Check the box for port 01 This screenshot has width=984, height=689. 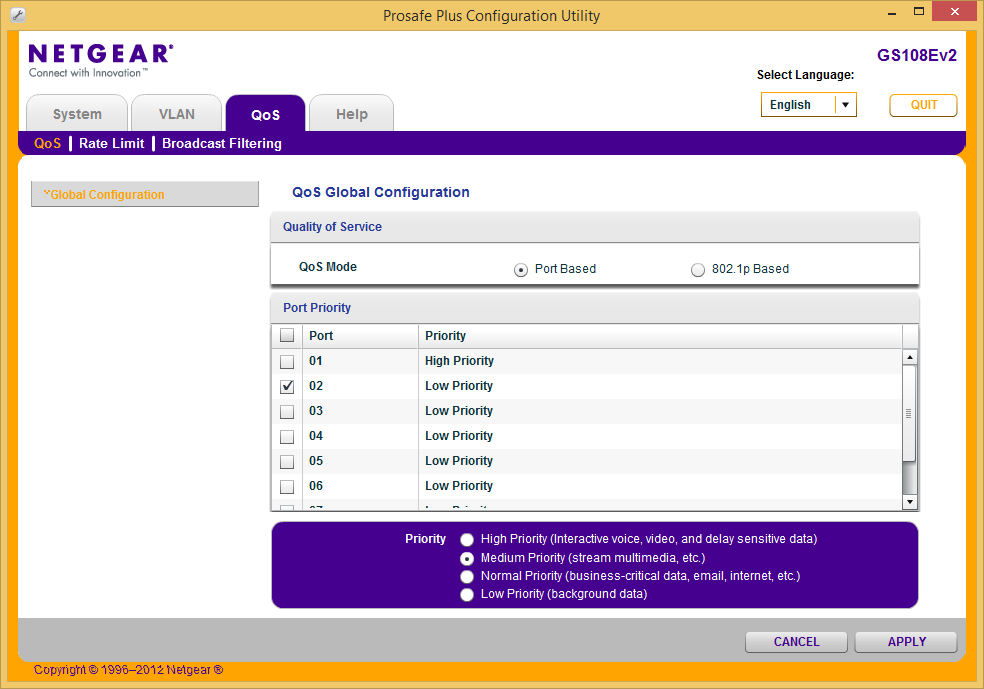[x=287, y=361]
